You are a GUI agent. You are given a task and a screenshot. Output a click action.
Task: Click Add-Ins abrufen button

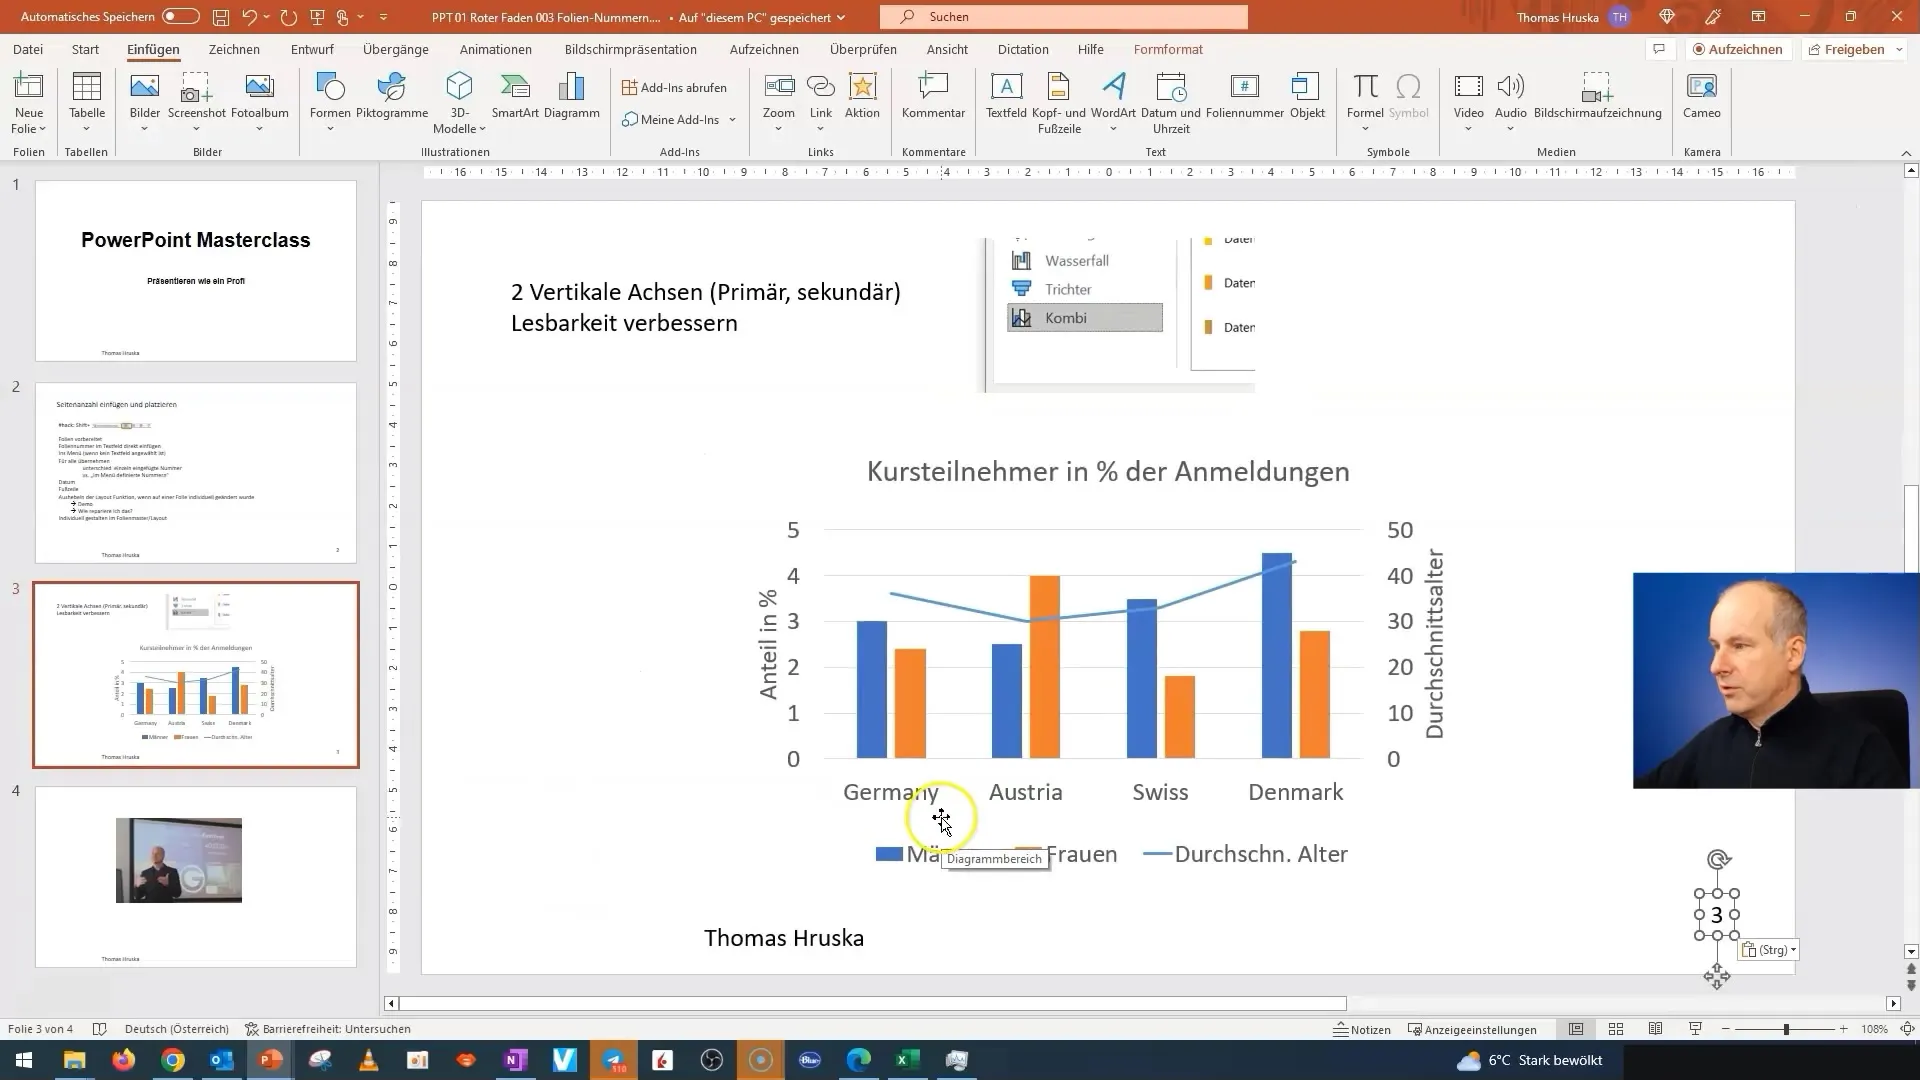[x=675, y=88]
